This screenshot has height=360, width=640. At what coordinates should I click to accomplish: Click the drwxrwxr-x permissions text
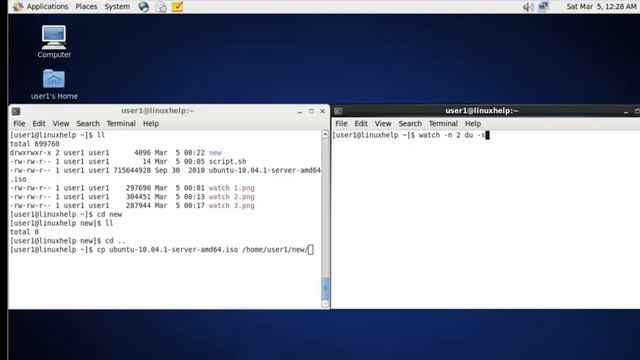point(31,153)
